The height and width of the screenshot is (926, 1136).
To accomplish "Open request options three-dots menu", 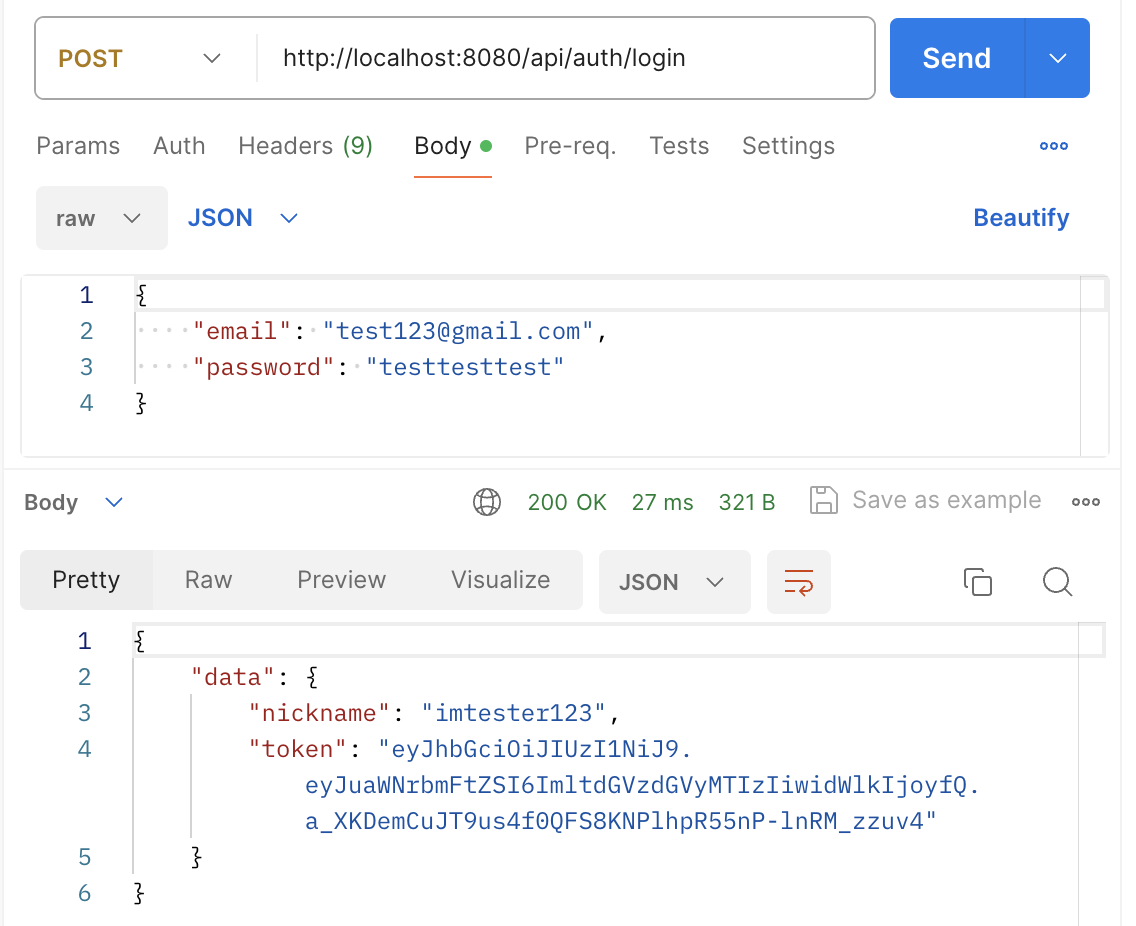I will [1054, 147].
